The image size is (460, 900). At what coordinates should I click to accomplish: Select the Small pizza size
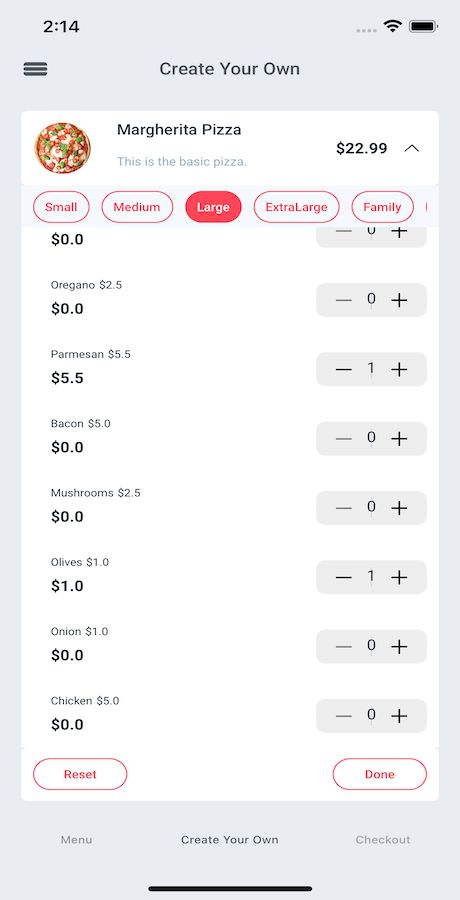coord(61,207)
